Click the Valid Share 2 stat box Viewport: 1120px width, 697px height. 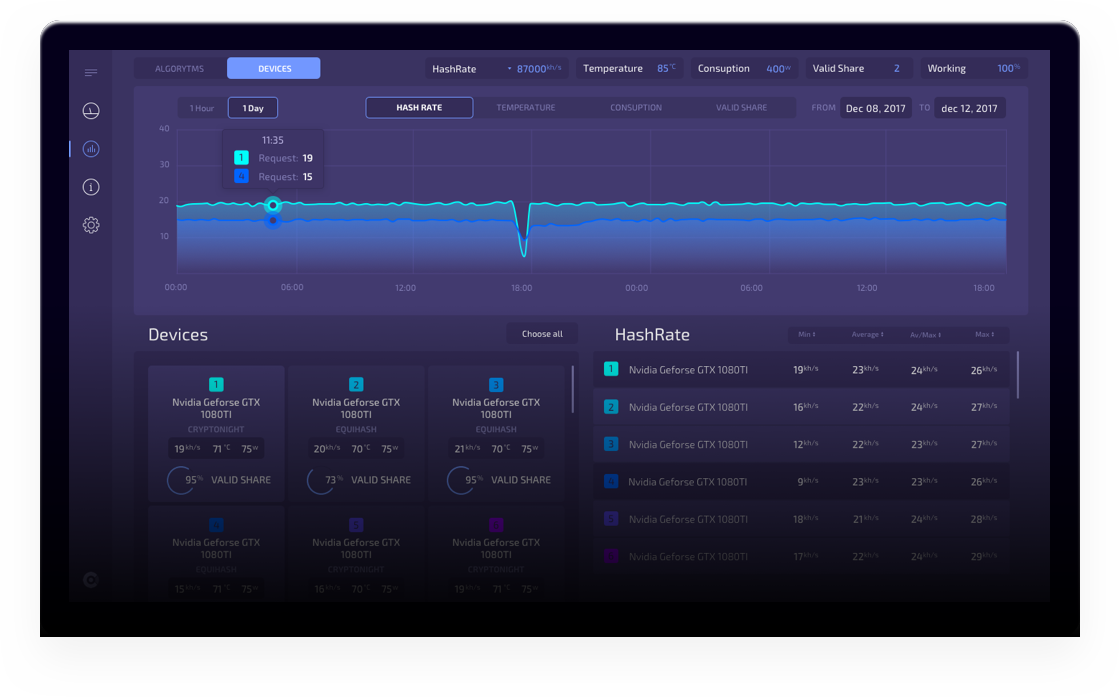click(x=859, y=69)
